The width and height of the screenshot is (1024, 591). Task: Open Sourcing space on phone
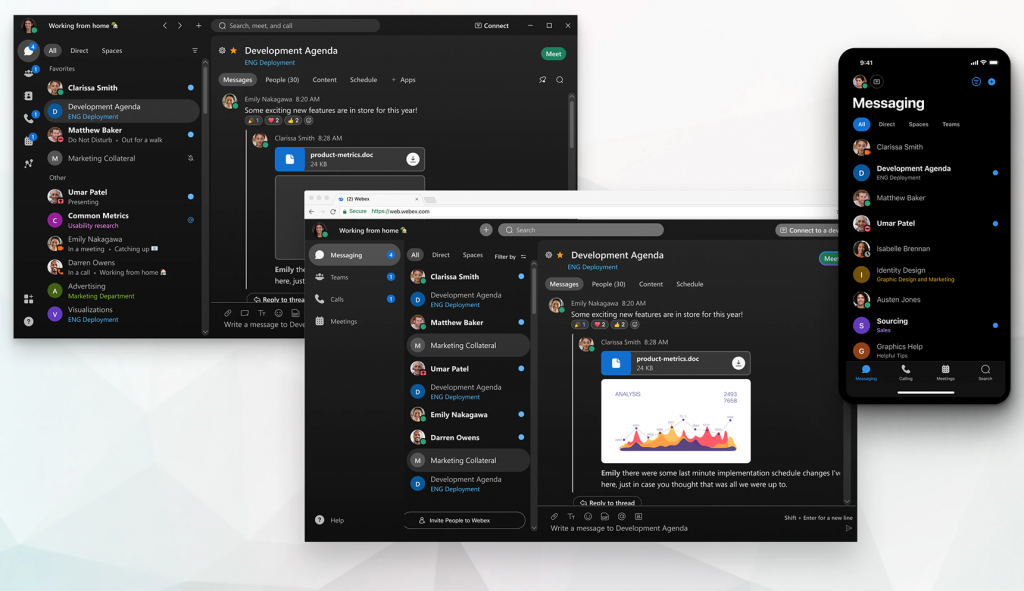(925, 325)
